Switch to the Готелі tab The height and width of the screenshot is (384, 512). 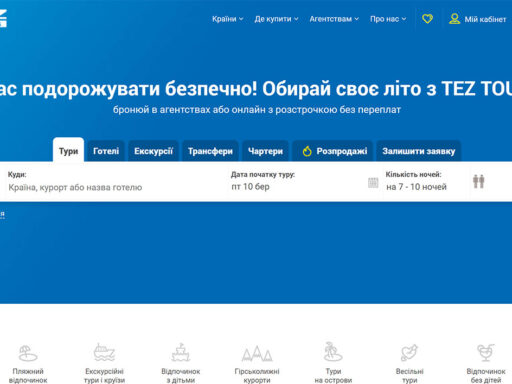(106, 151)
